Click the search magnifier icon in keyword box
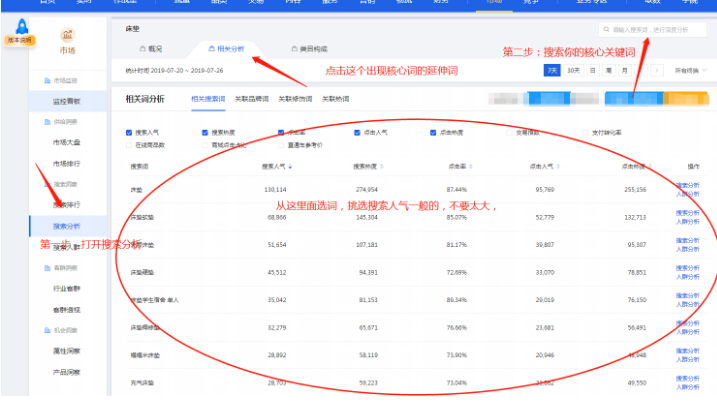This screenshot has height=407, width=717. 603,30
